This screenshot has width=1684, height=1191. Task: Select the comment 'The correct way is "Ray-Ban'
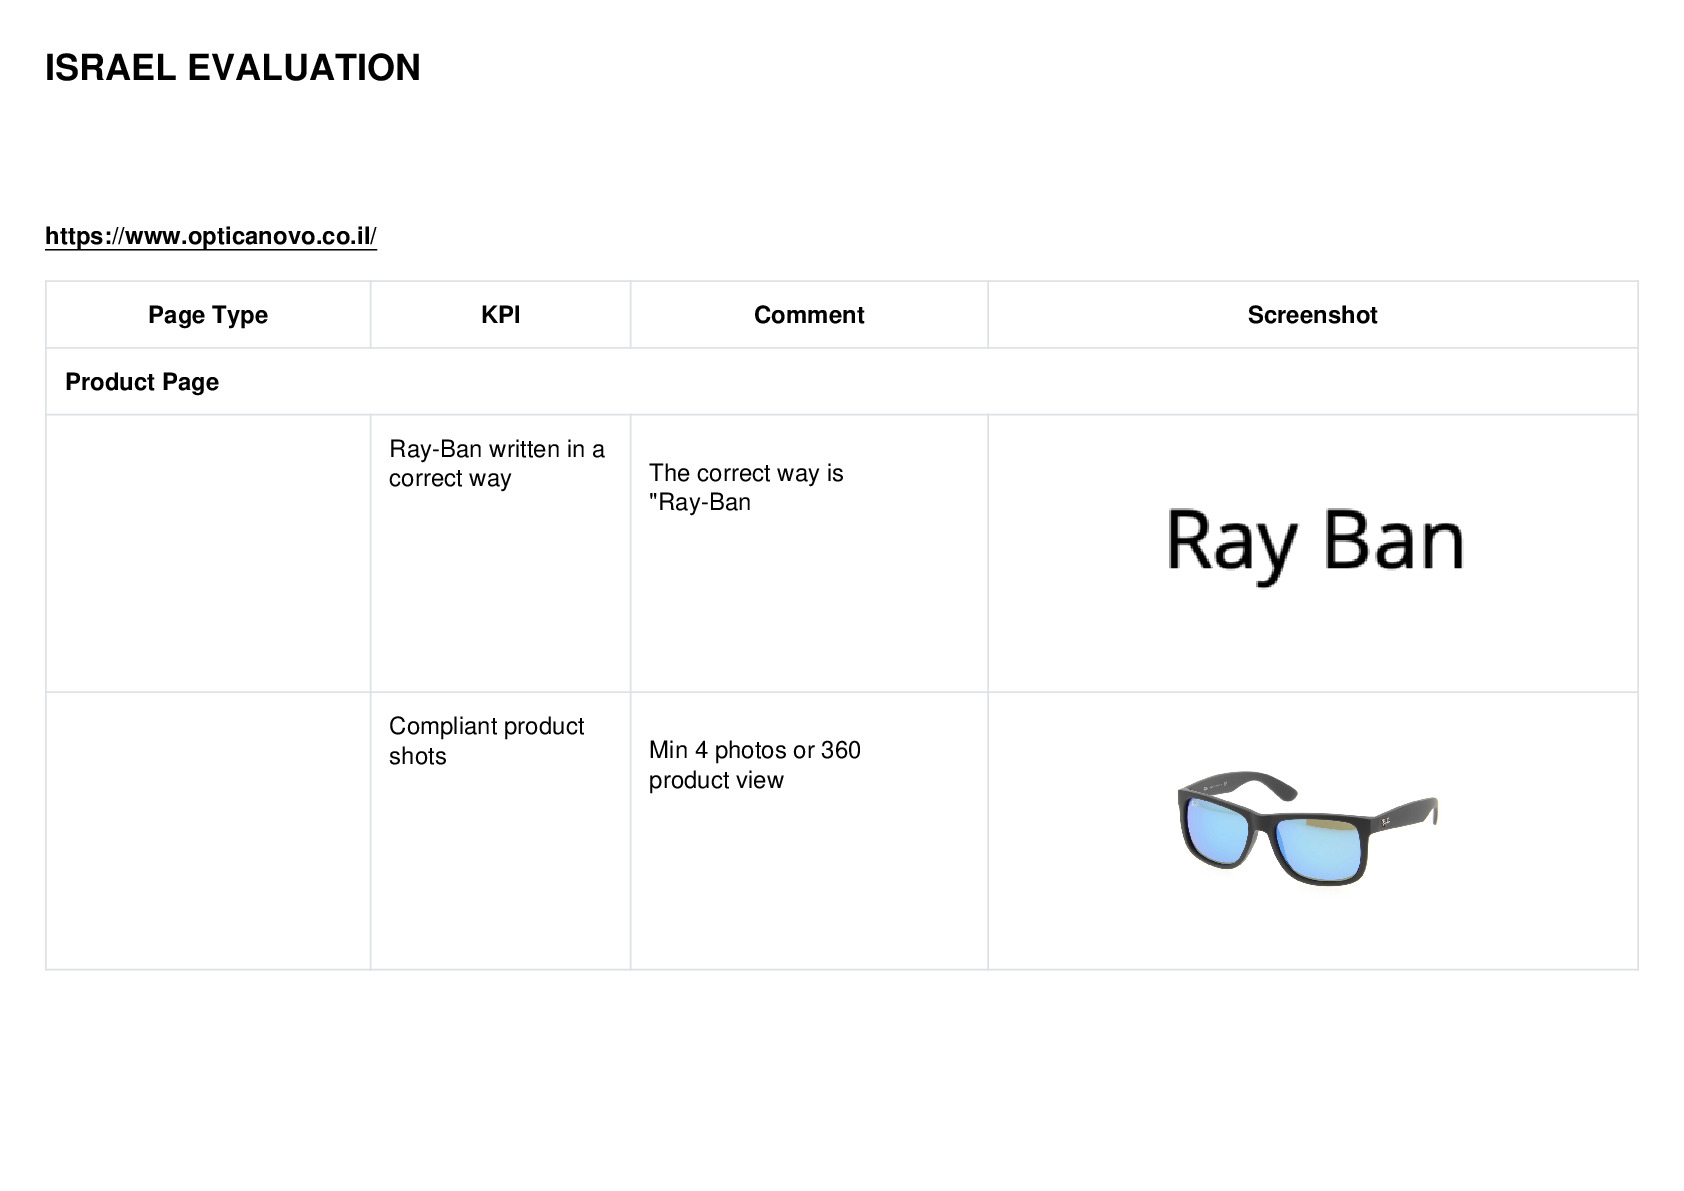746,488
